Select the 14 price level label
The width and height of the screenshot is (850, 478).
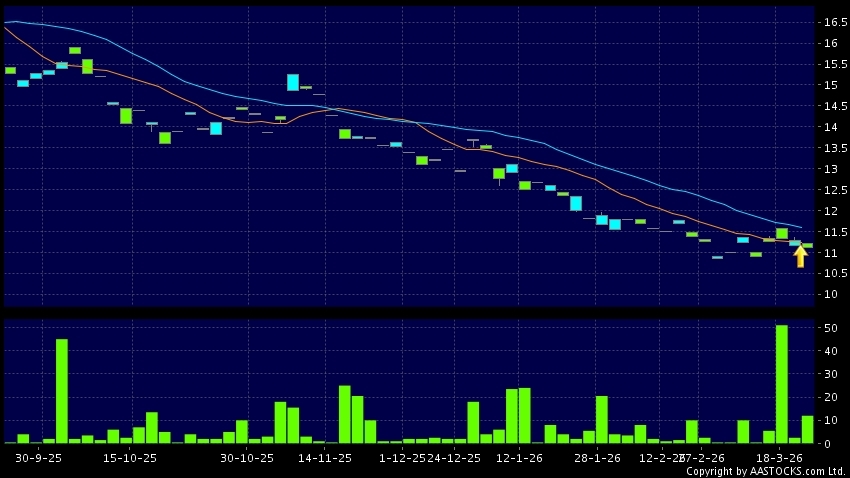pyautogui.click(x=831, y=127)
